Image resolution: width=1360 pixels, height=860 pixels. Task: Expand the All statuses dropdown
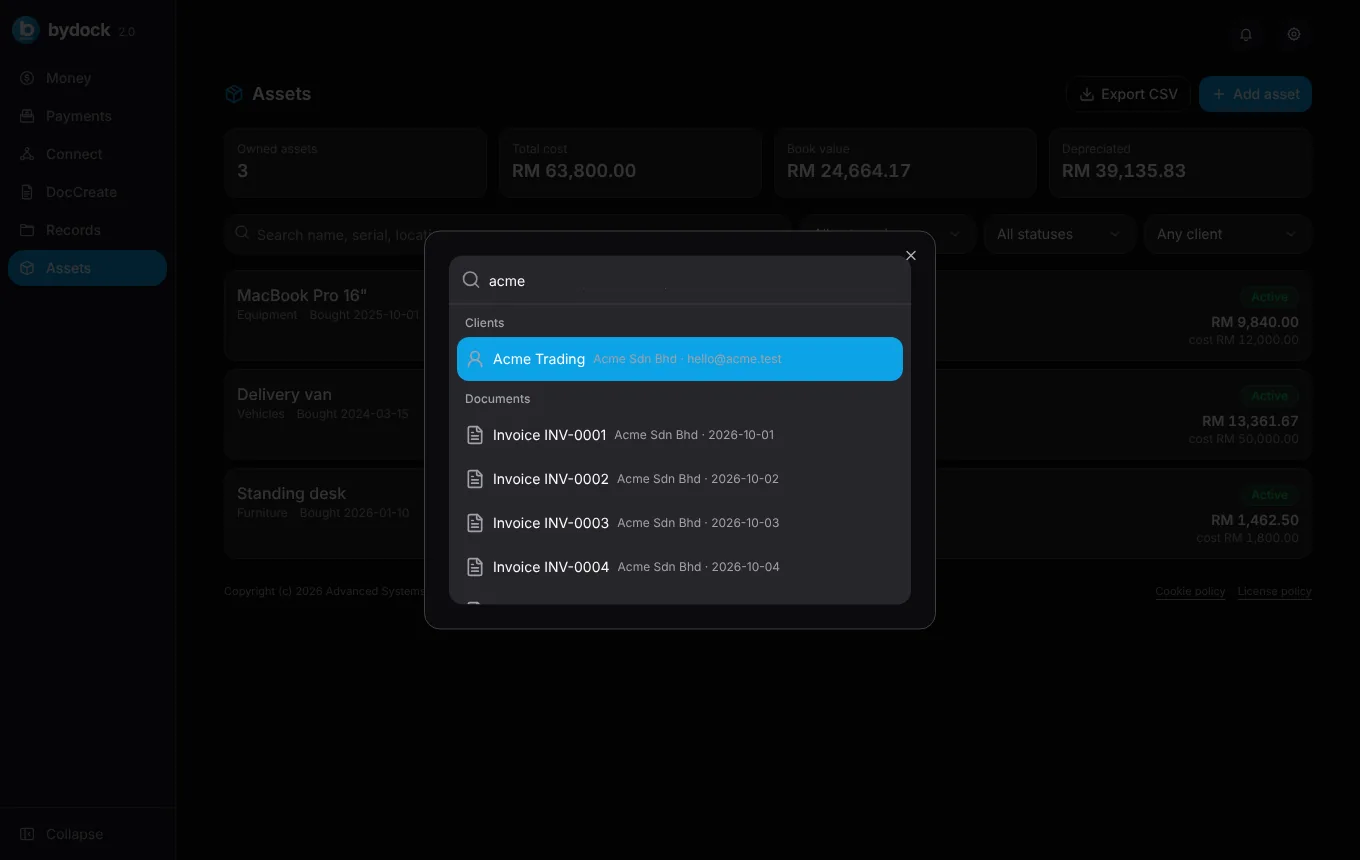tap(1060, 234)
